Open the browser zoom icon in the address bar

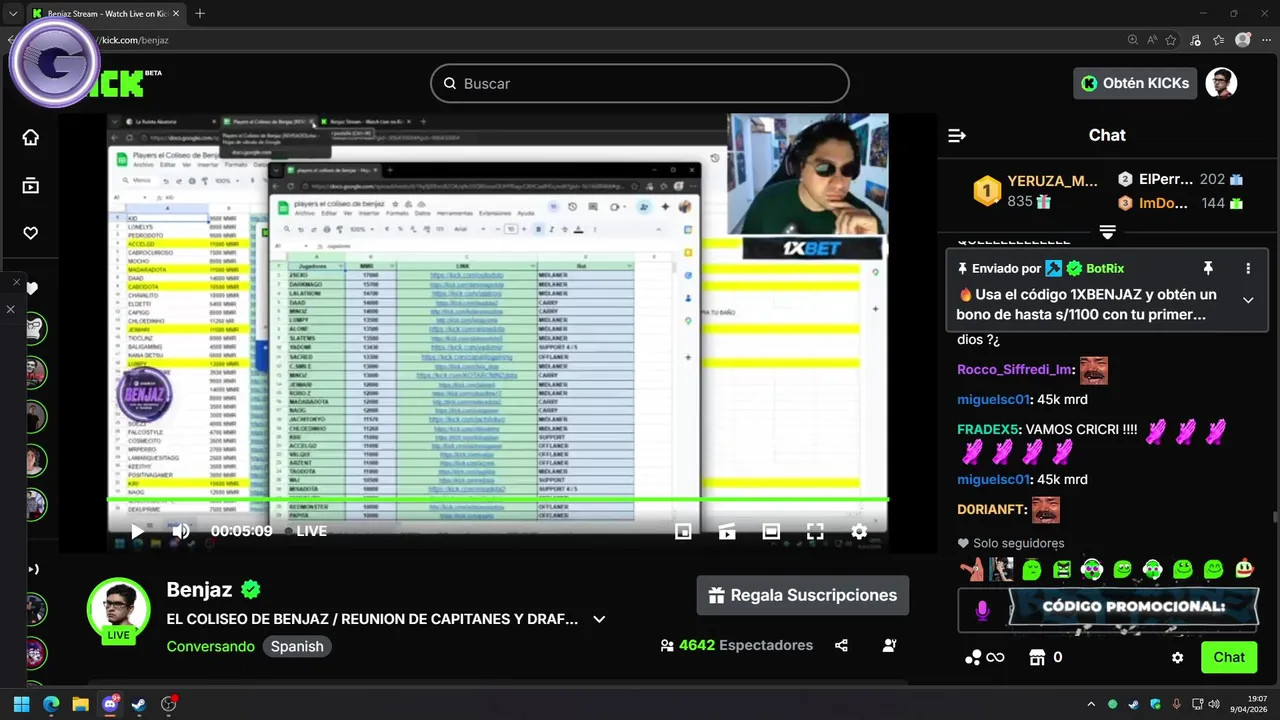tap(1133, 40)
